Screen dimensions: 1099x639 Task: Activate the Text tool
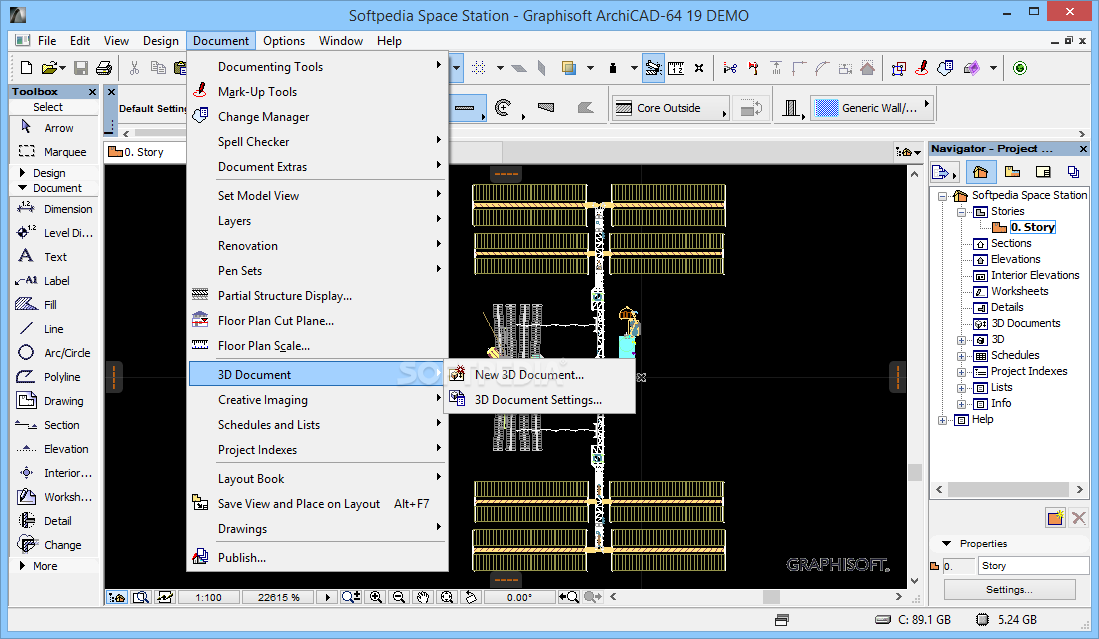click(53, 256)
